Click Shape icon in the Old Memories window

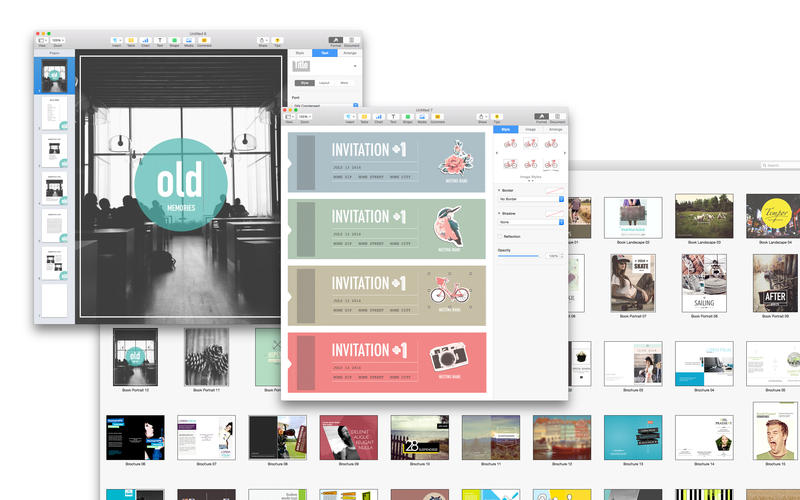(174, 40)
